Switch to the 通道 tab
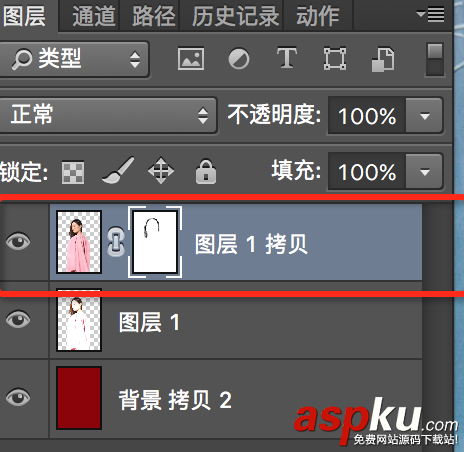The image size is (464, 452). click(x=94, y=16)
